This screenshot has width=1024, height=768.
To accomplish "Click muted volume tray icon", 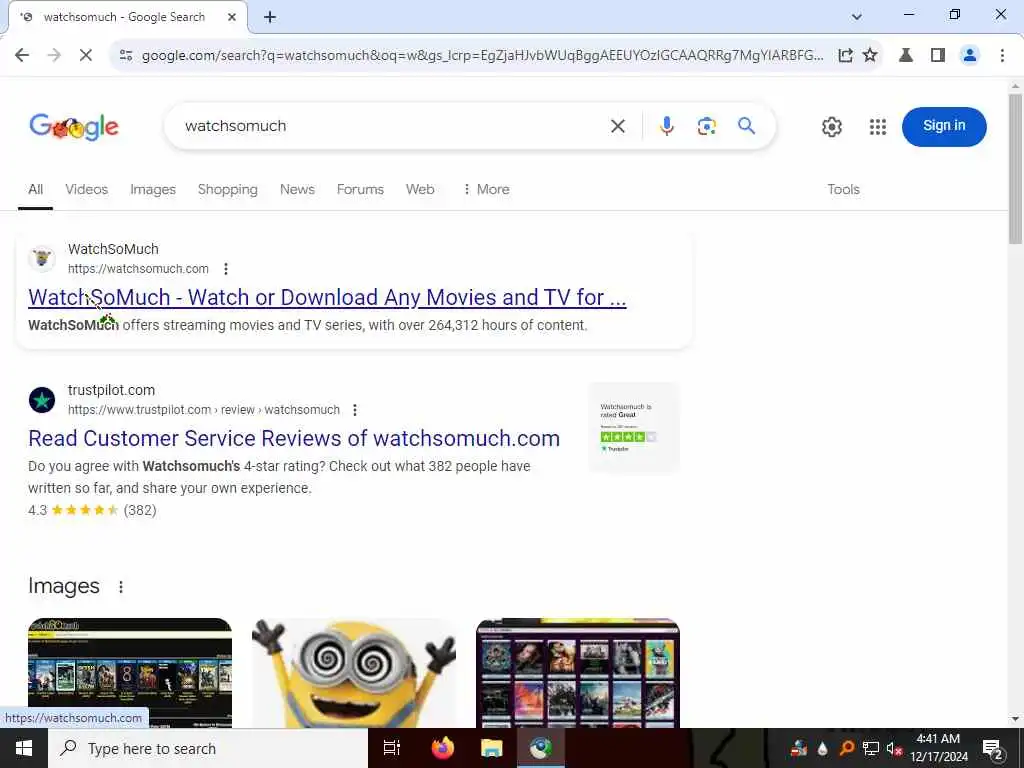I will point(894,748).
